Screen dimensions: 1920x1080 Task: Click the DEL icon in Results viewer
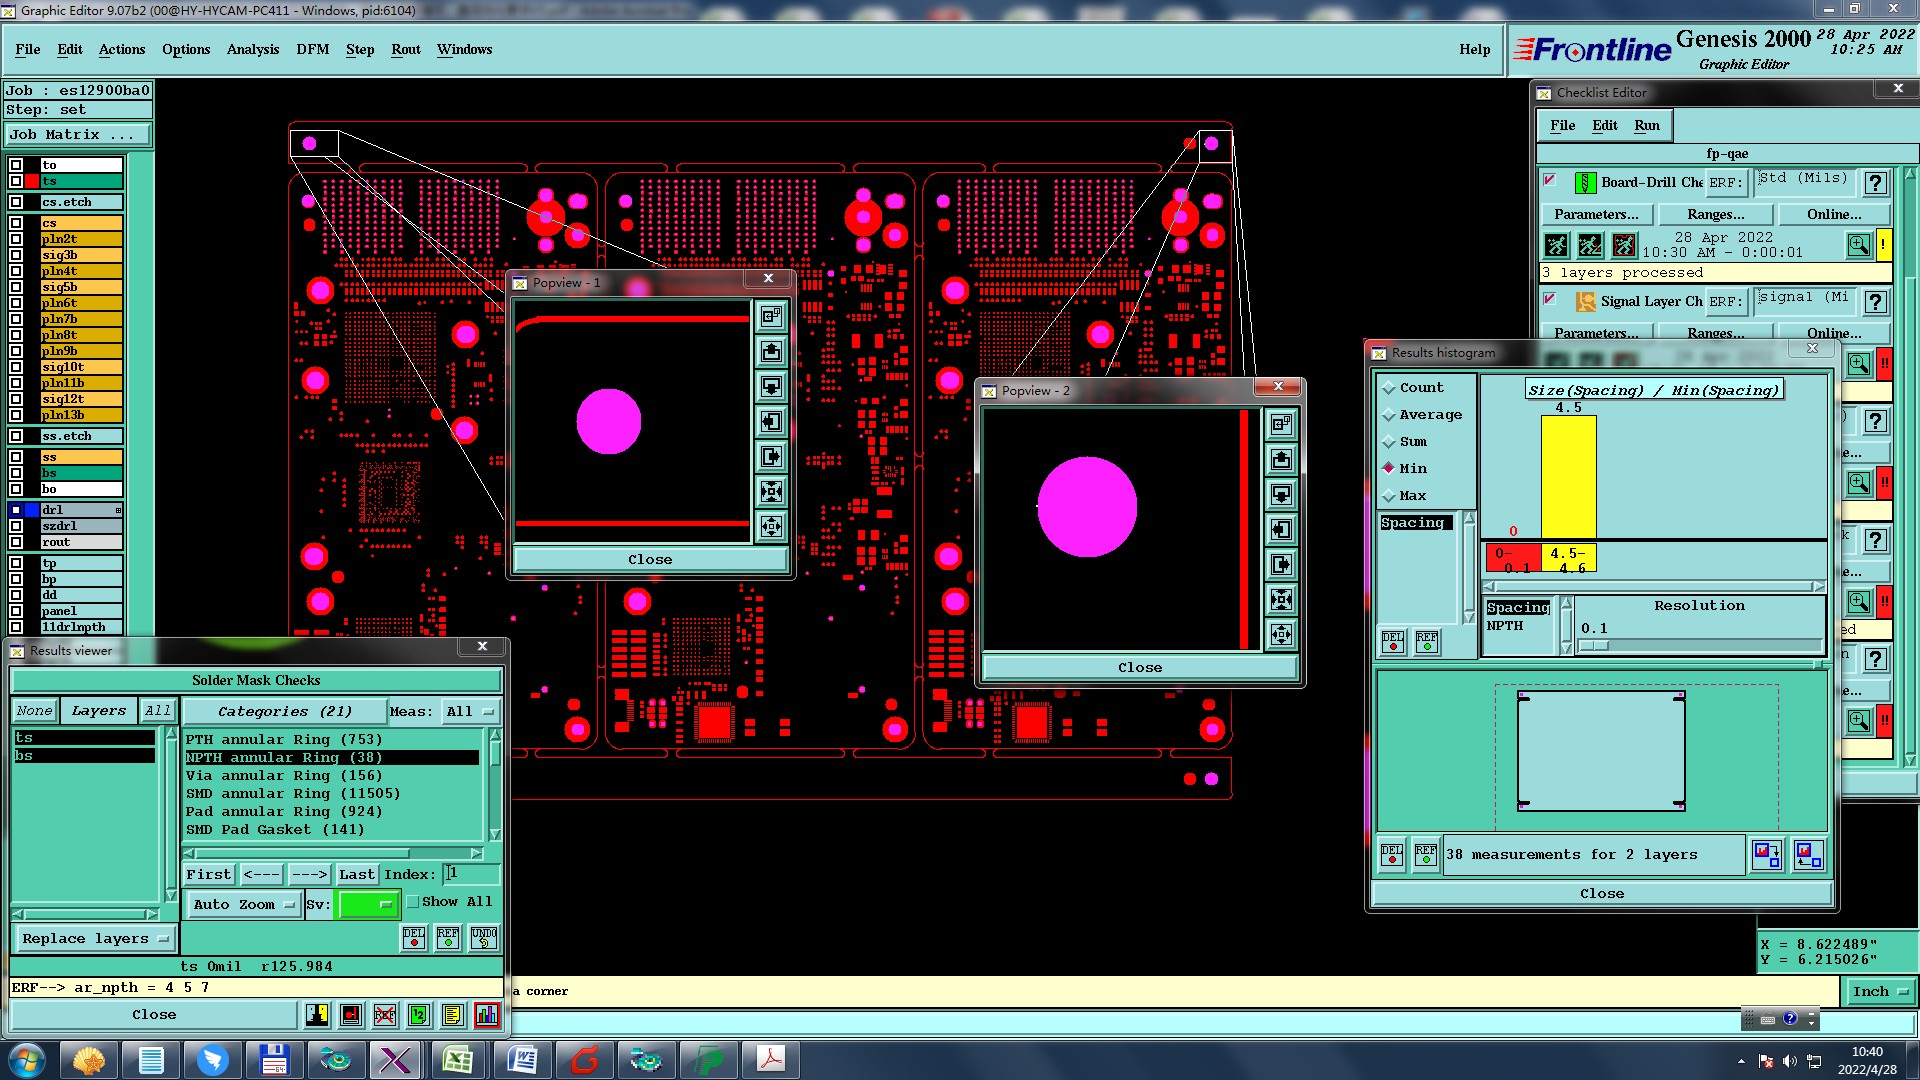pyautogui.click(x=414, y=938)
